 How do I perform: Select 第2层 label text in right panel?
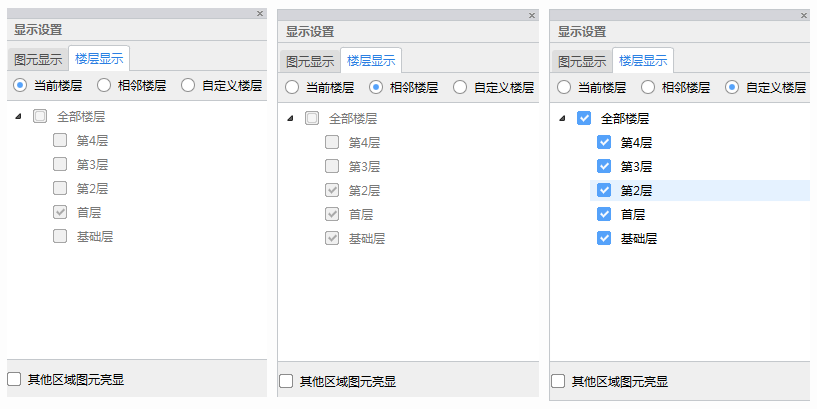636,190
